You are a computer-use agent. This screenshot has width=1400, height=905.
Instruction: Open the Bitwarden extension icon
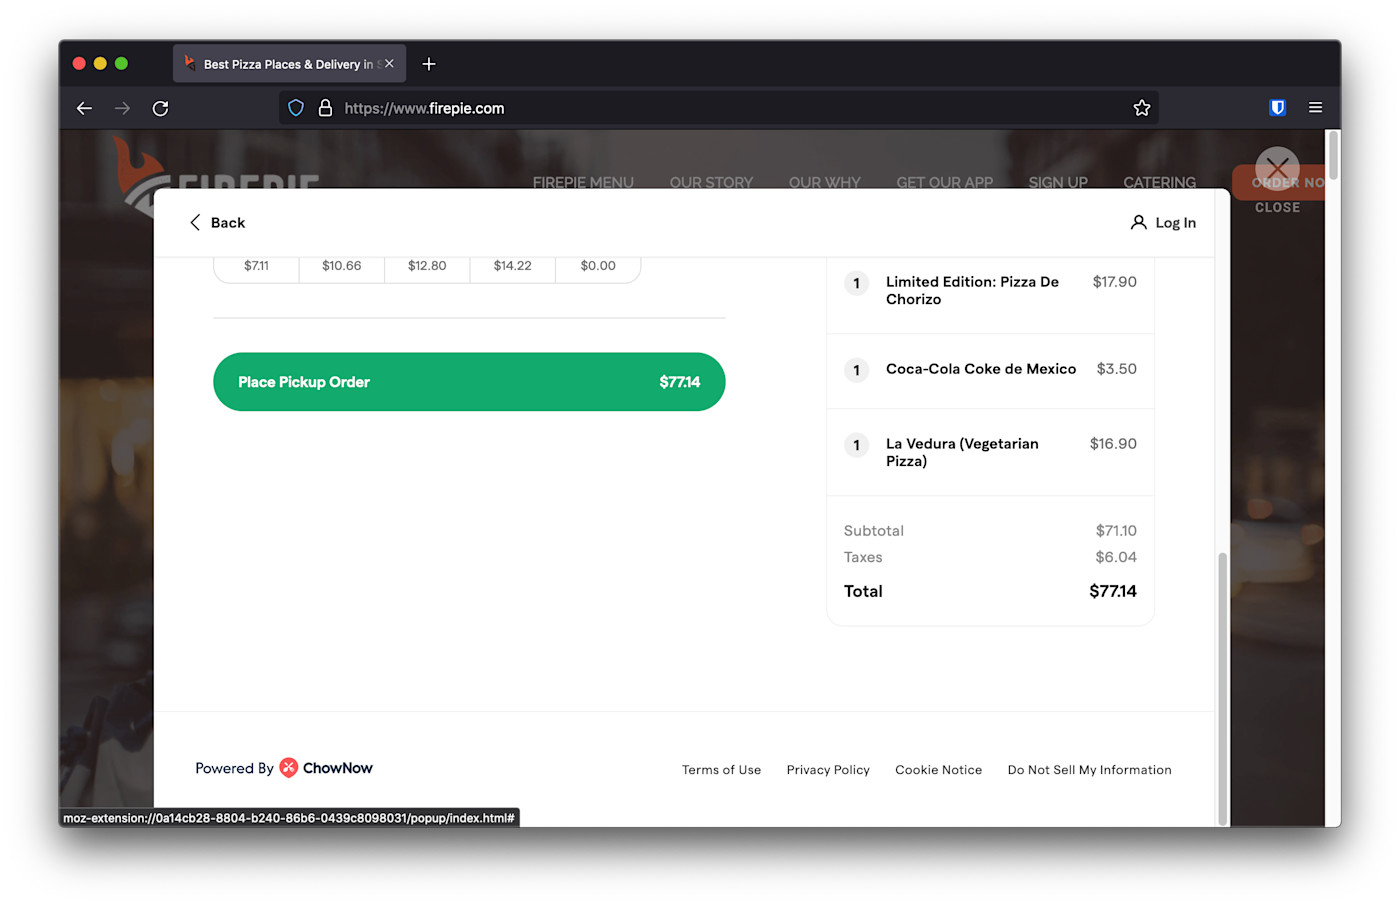coord(1277,107)
